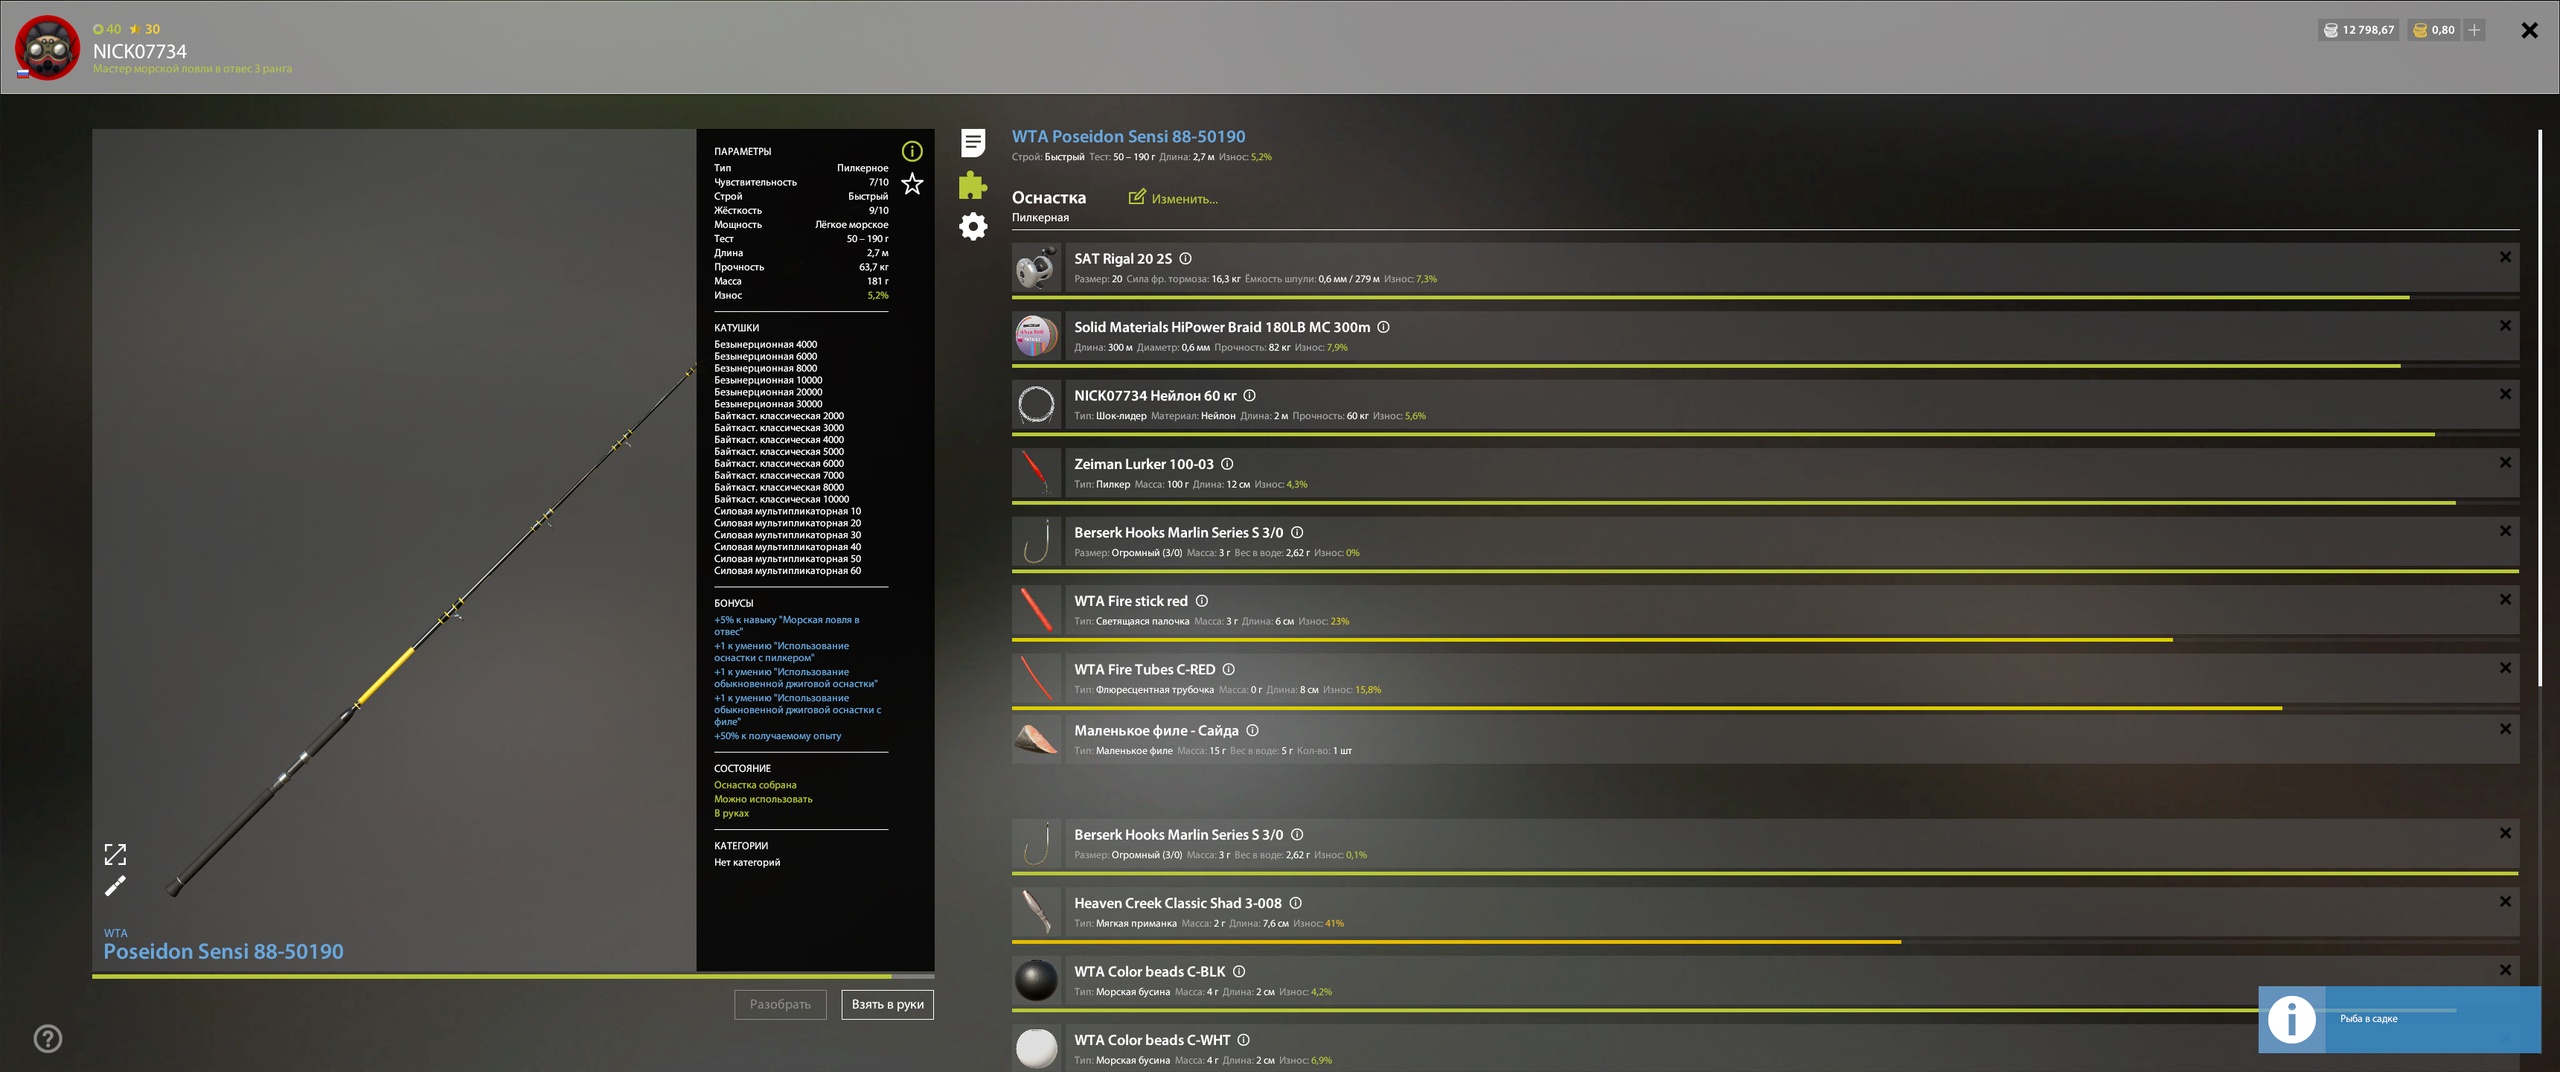Toggle the favorite star for the rod
Image resolution: width=2560 pixels, height=1072 pixels.
tap(912, 184)
